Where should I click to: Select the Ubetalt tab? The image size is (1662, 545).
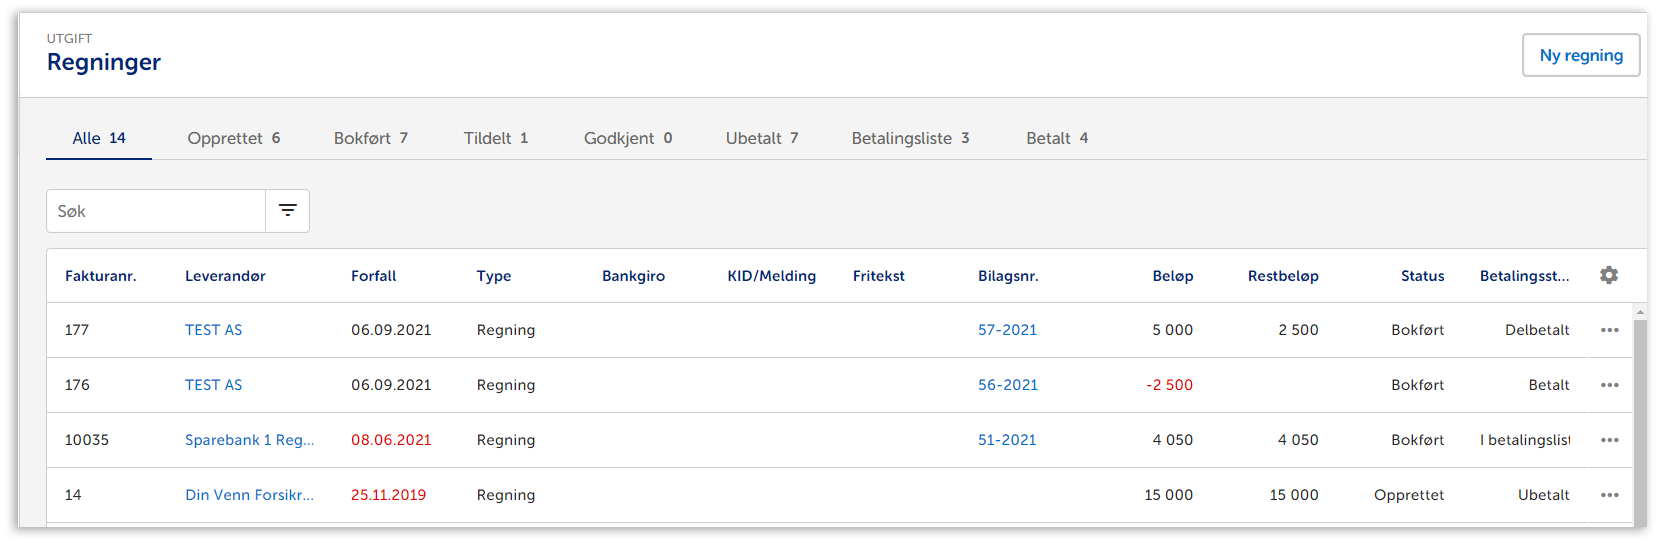(x=761, y=138)
